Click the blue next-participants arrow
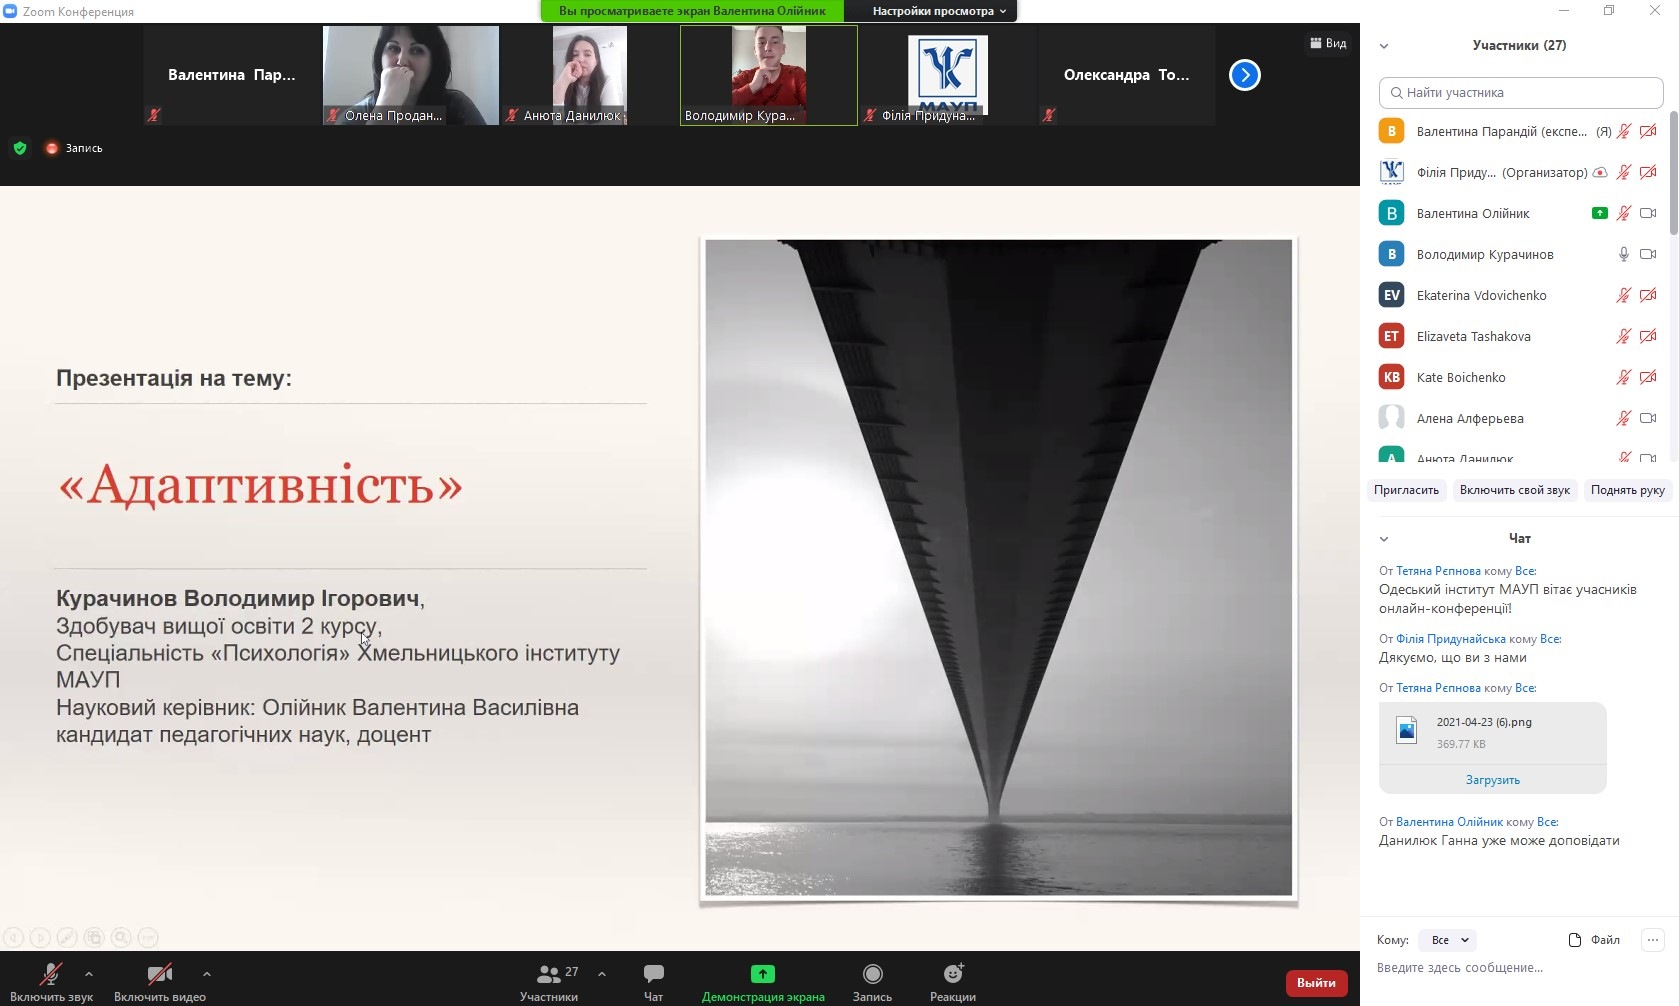This screenshot has width=1679, height=1006. pyautogui.click(x=1244, y=75)
